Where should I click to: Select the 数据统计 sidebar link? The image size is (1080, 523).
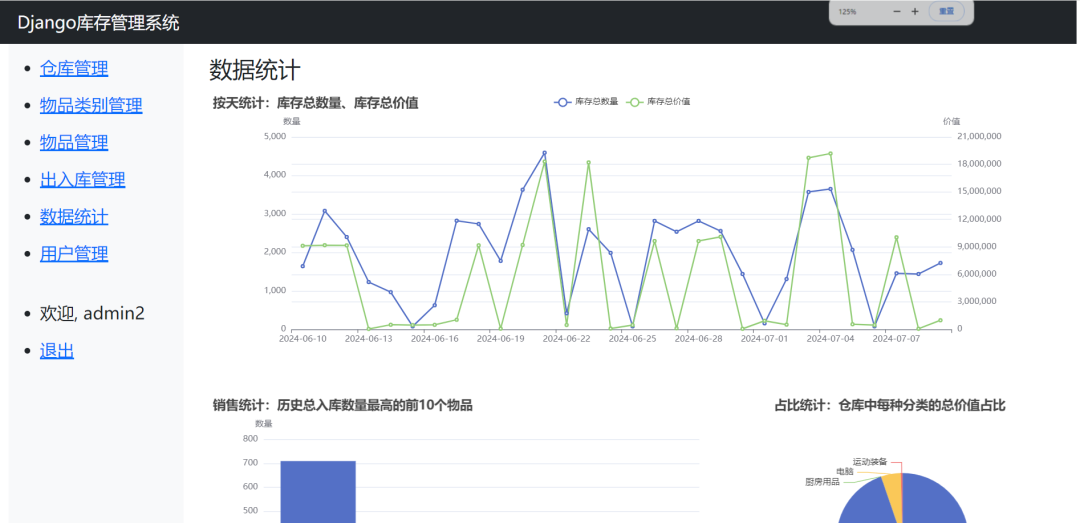click(x=74, y=217)
